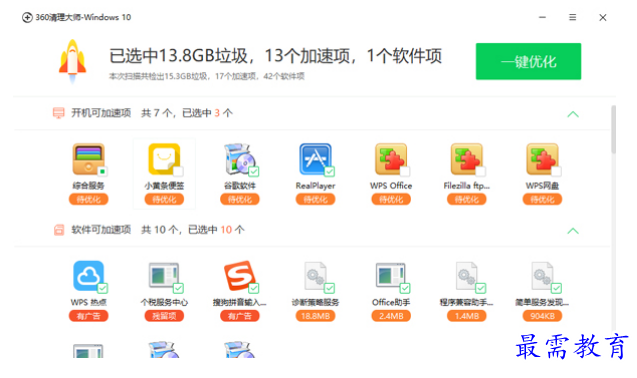
Task: Click the rocket icon in the header
Action: (x=73, y=61)
